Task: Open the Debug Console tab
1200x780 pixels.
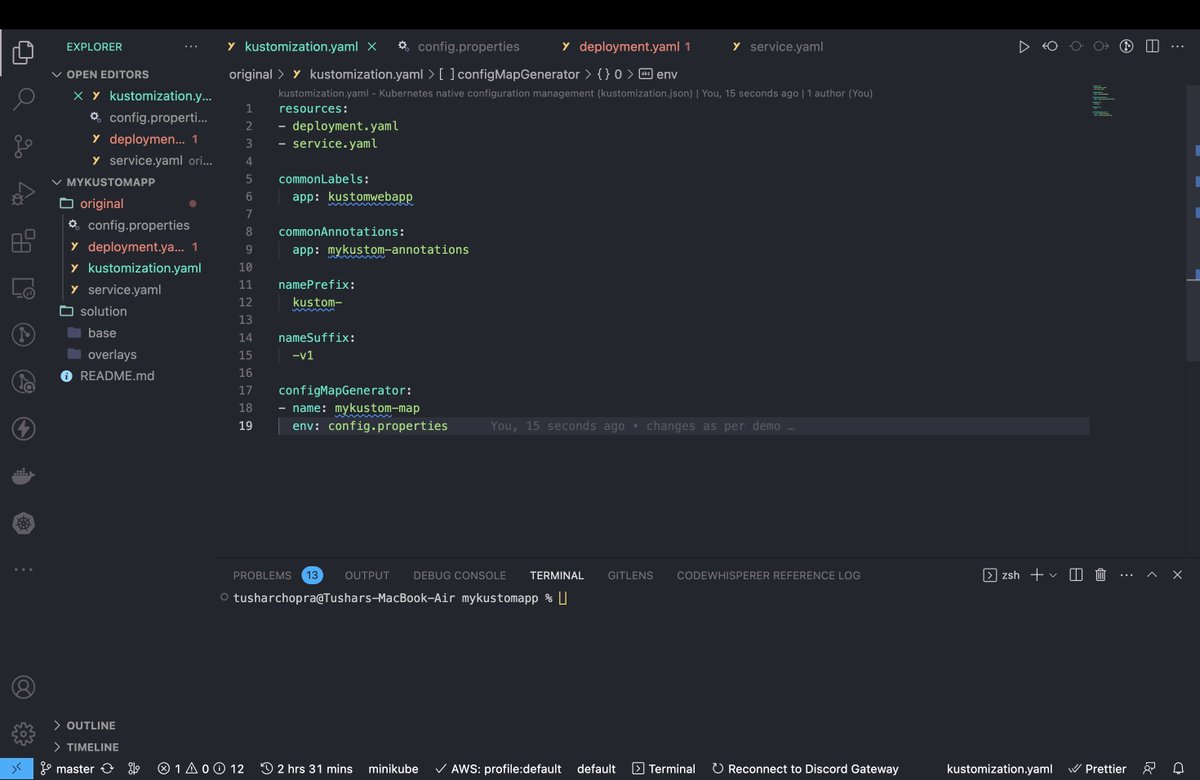Action: click(x=460, y=575)
